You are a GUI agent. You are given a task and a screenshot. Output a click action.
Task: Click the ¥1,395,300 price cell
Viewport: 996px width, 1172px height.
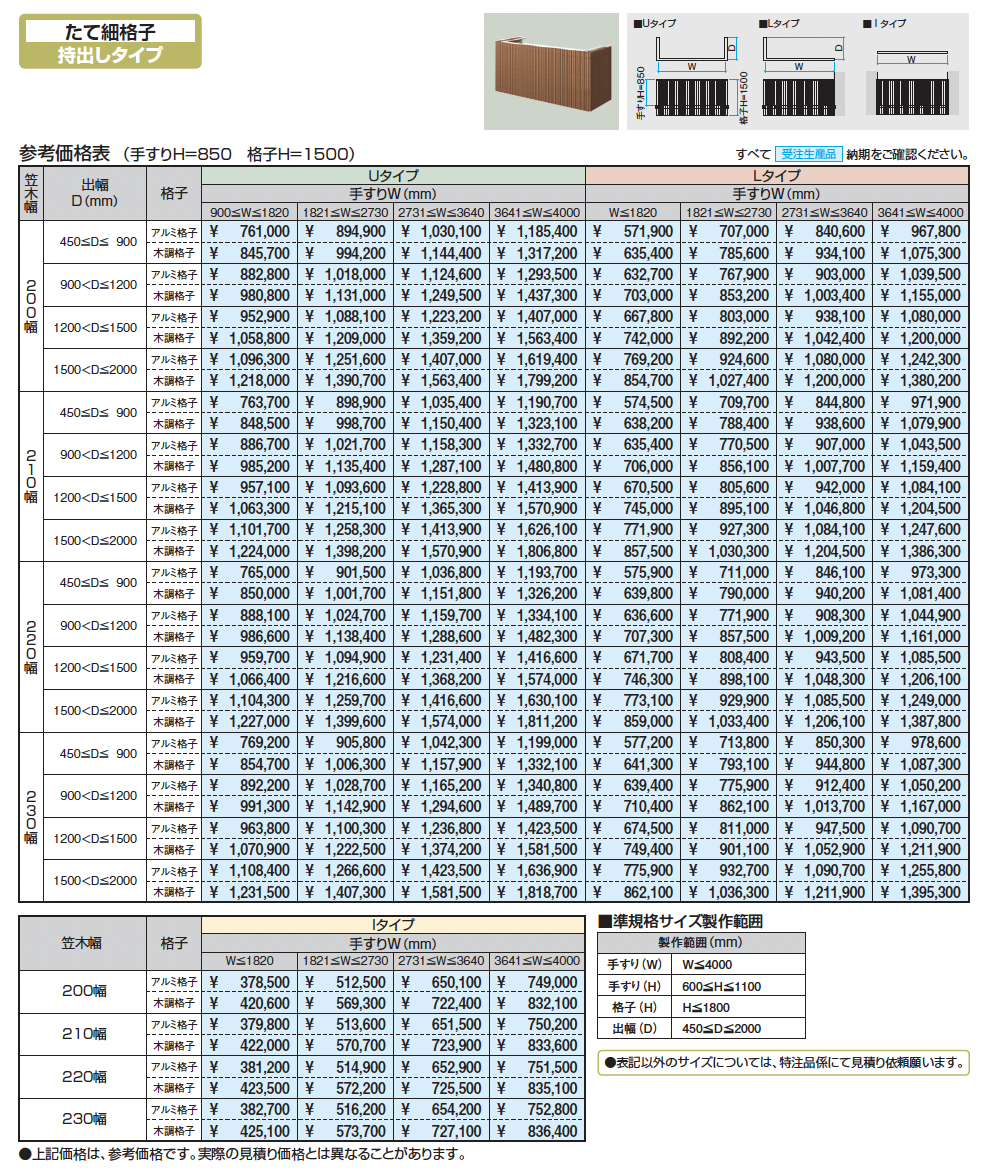point(920,892)
